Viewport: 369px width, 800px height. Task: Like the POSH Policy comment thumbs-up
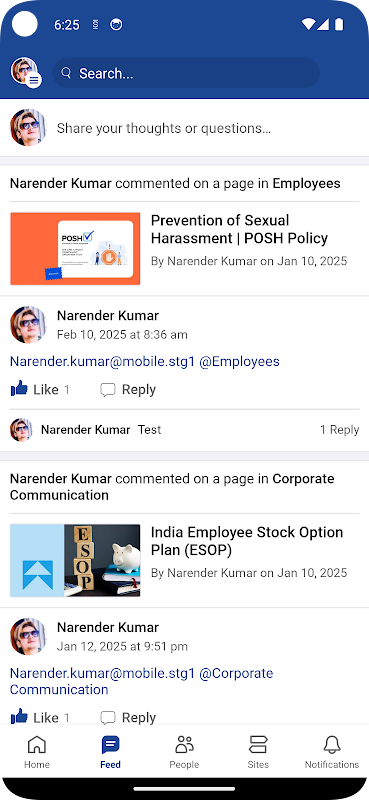(x=19, y=389)
